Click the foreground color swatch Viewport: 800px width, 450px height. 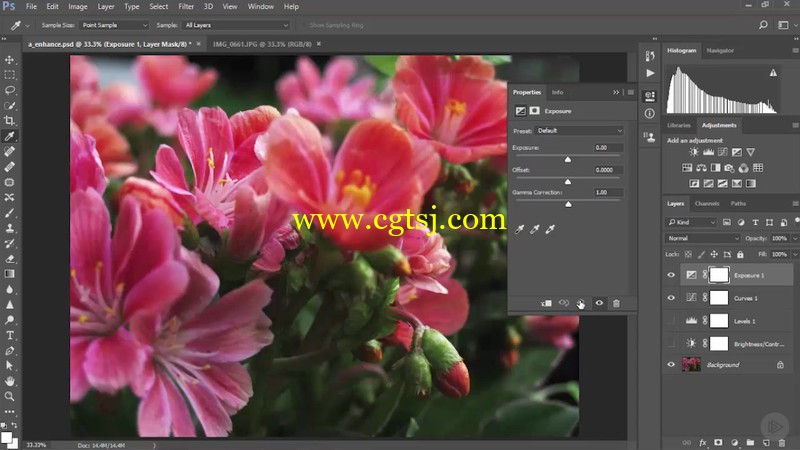[6, 437]
